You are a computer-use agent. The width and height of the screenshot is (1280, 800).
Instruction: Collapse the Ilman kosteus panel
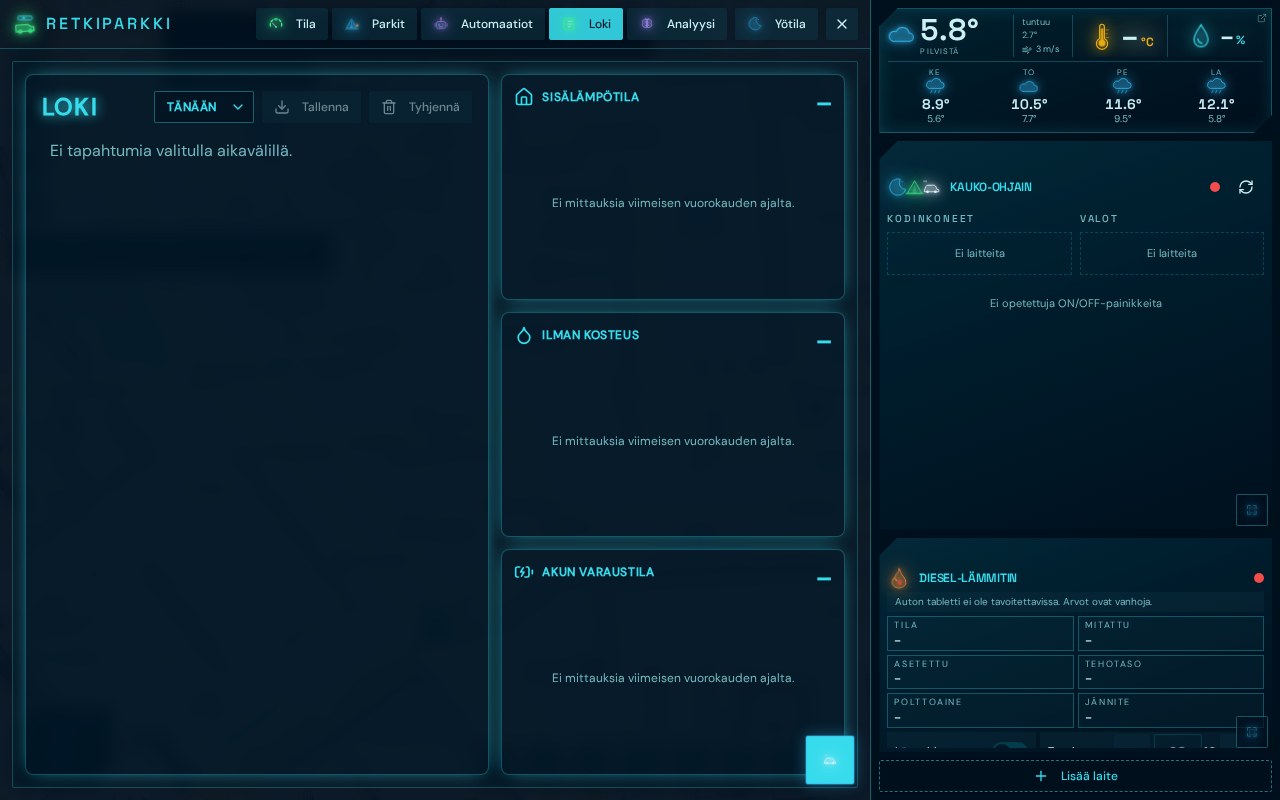pyautogui.click(x=824, y=342)
